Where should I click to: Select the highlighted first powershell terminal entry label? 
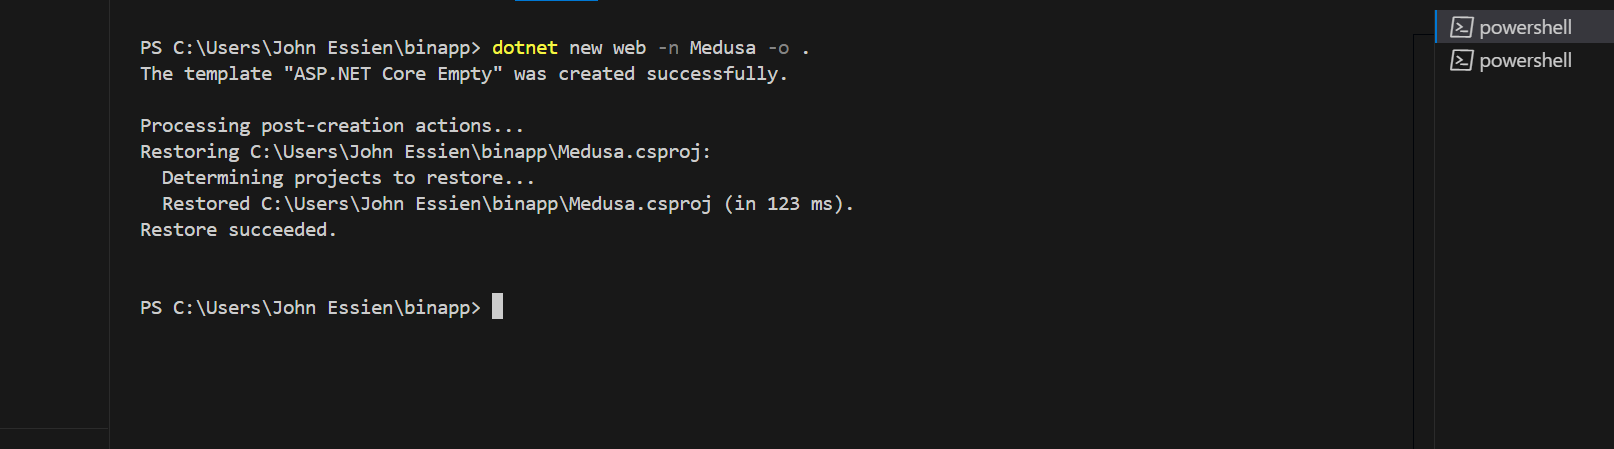pos(1525,27)
